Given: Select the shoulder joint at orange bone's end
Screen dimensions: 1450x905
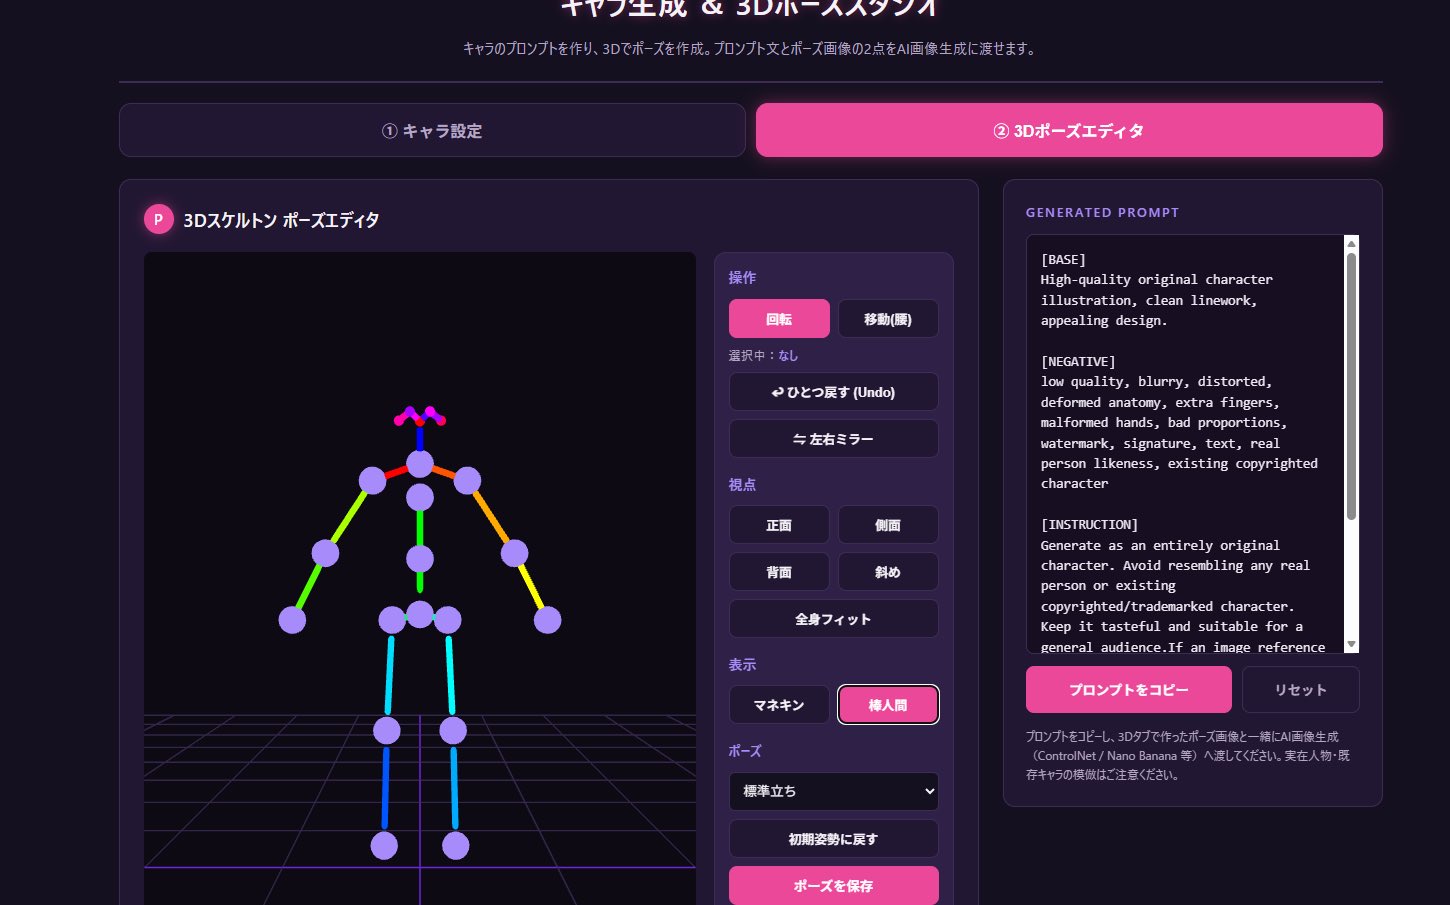Looking at the screenshot, I should pyautogui.click(x=467, y=481).
